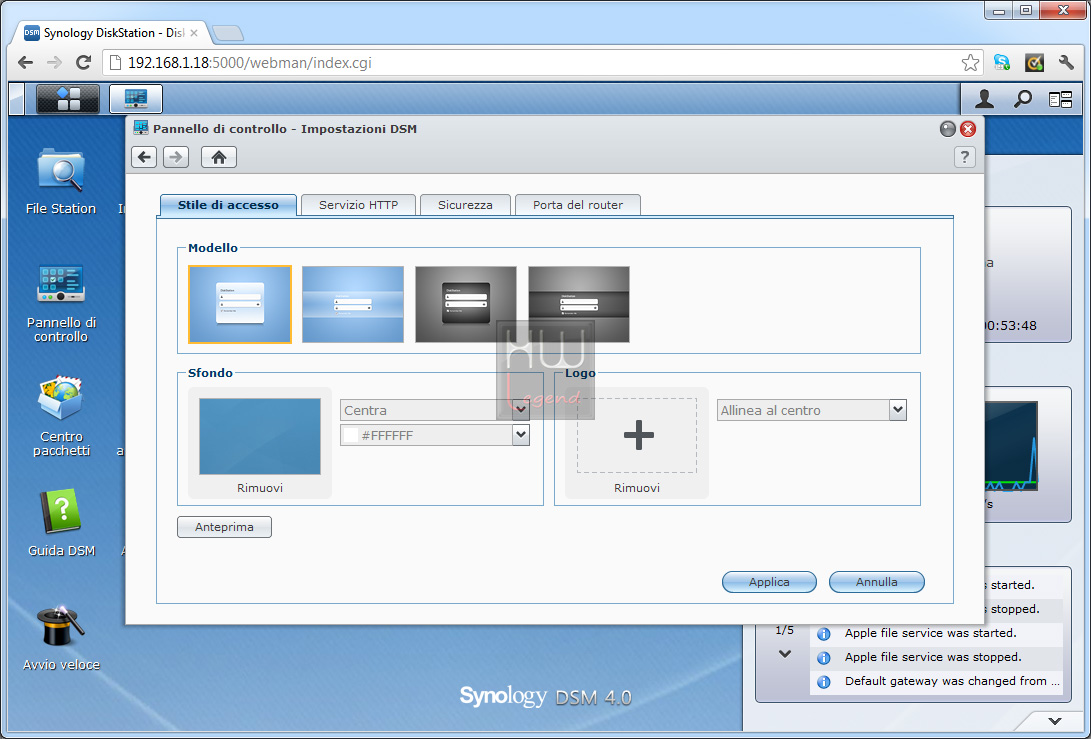Screen dimensions: 1091x739
Task: Close the Synology DiskStation browser tab
Action: tap(194, 33)
